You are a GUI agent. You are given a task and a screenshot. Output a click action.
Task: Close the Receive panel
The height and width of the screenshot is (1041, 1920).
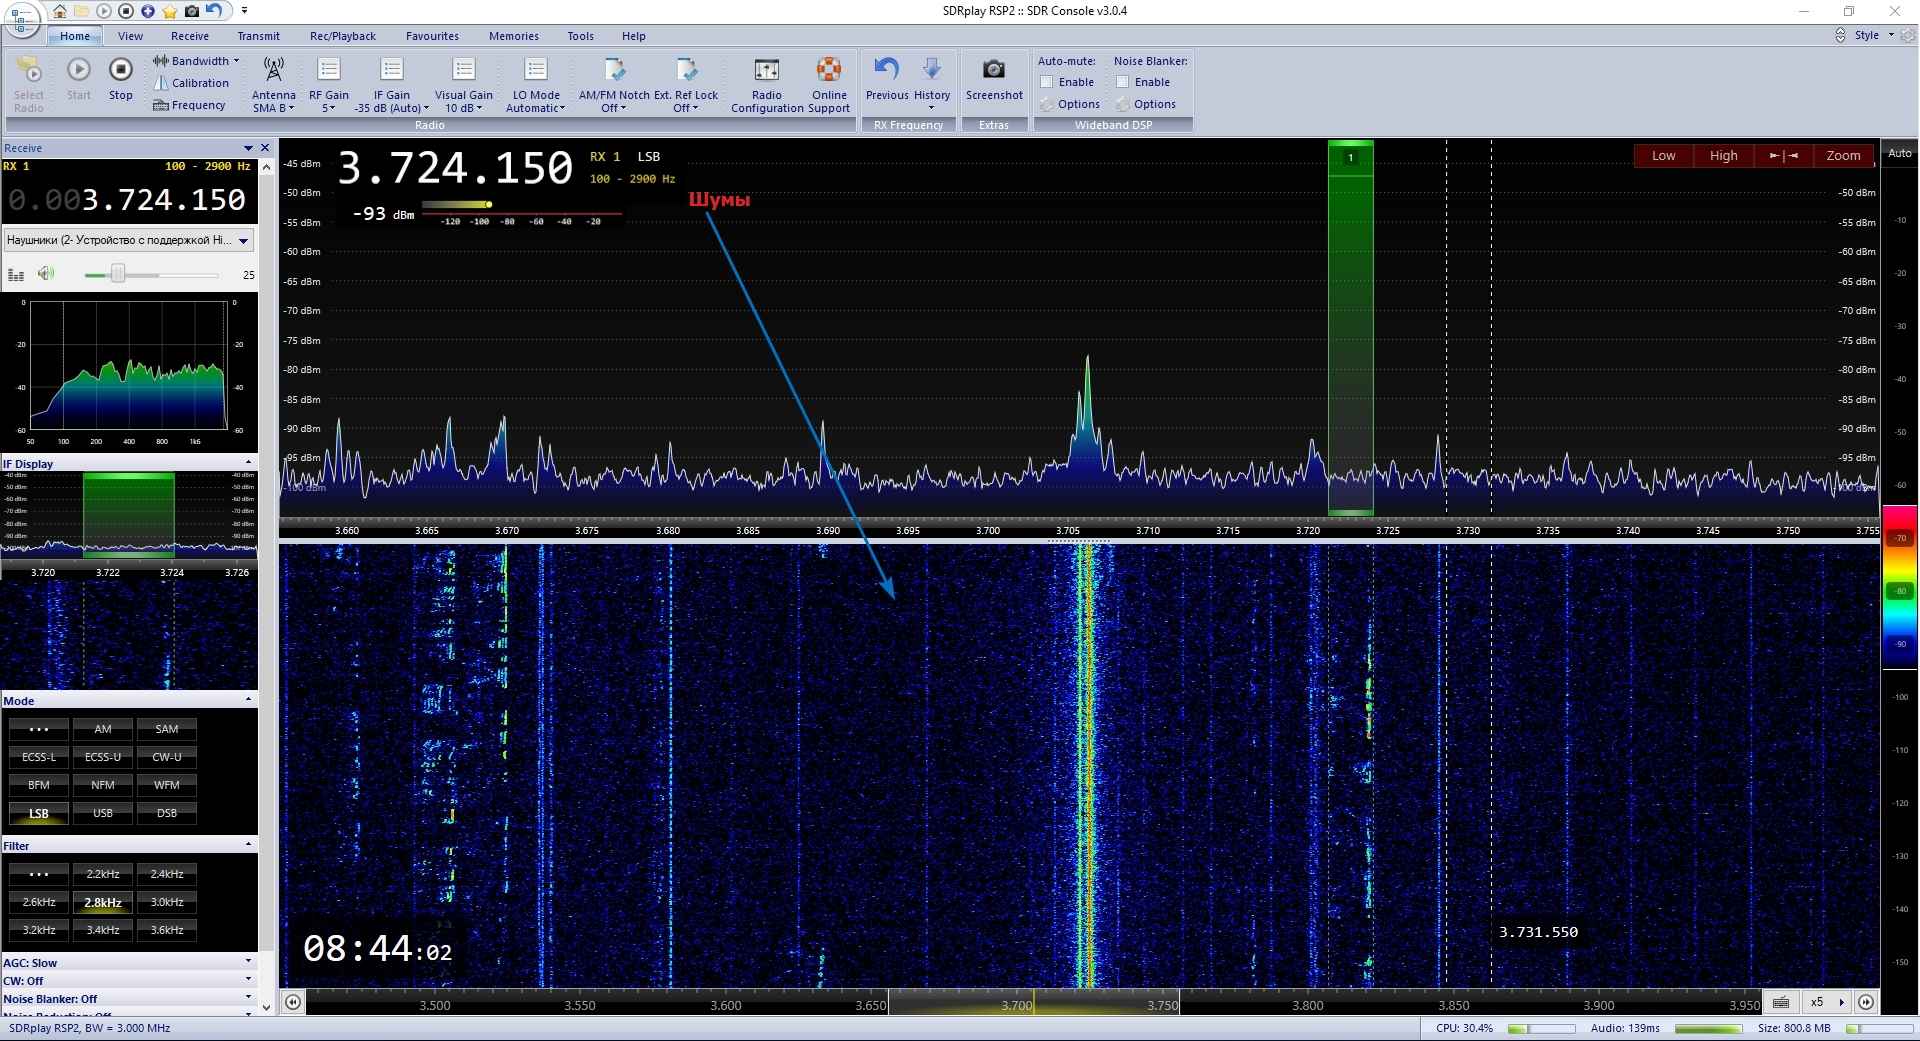265,148
